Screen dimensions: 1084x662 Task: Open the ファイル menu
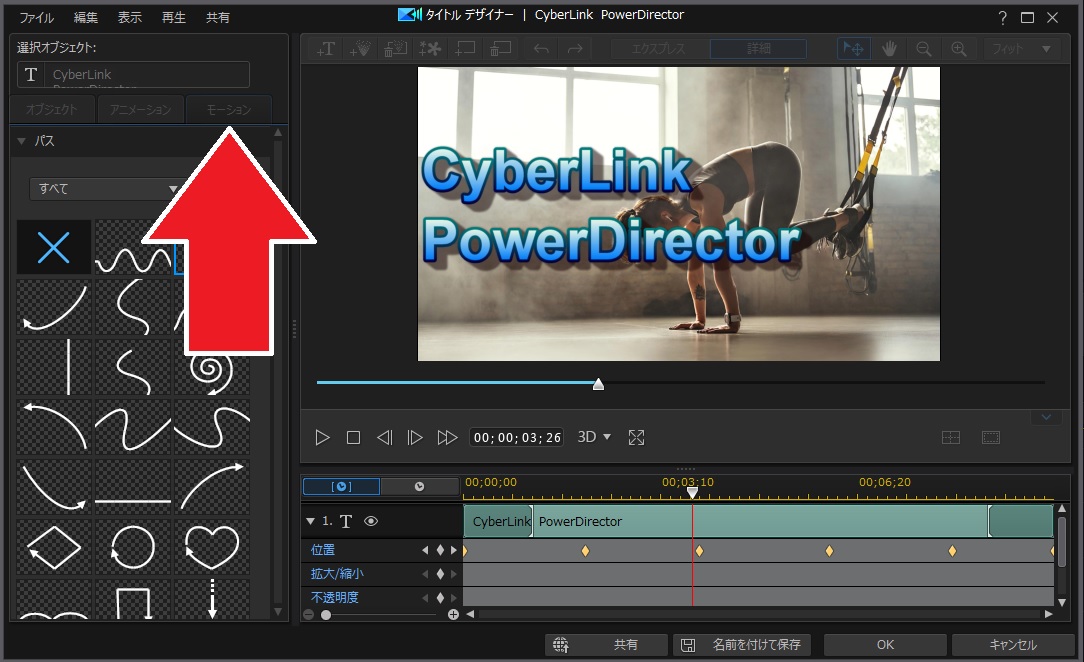click(37, 18)
